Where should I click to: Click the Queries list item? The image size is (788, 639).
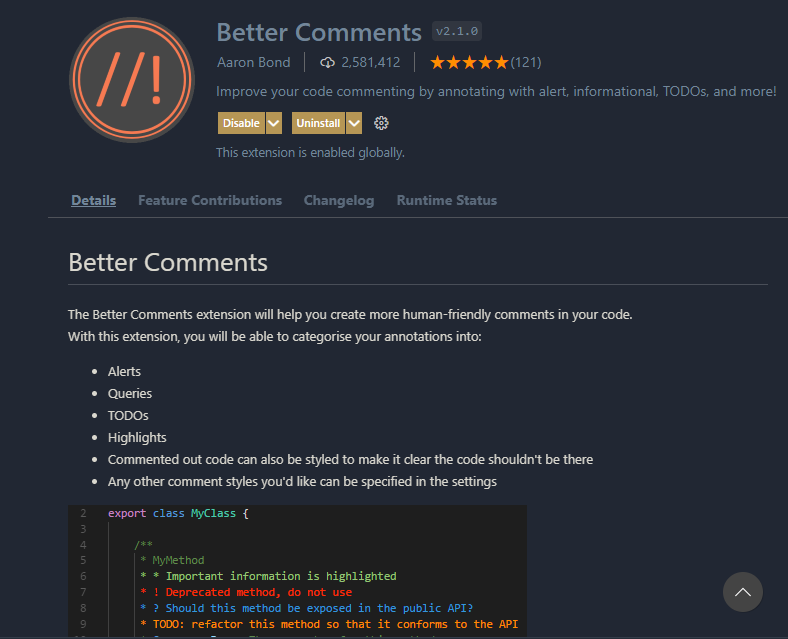point(130,393)
